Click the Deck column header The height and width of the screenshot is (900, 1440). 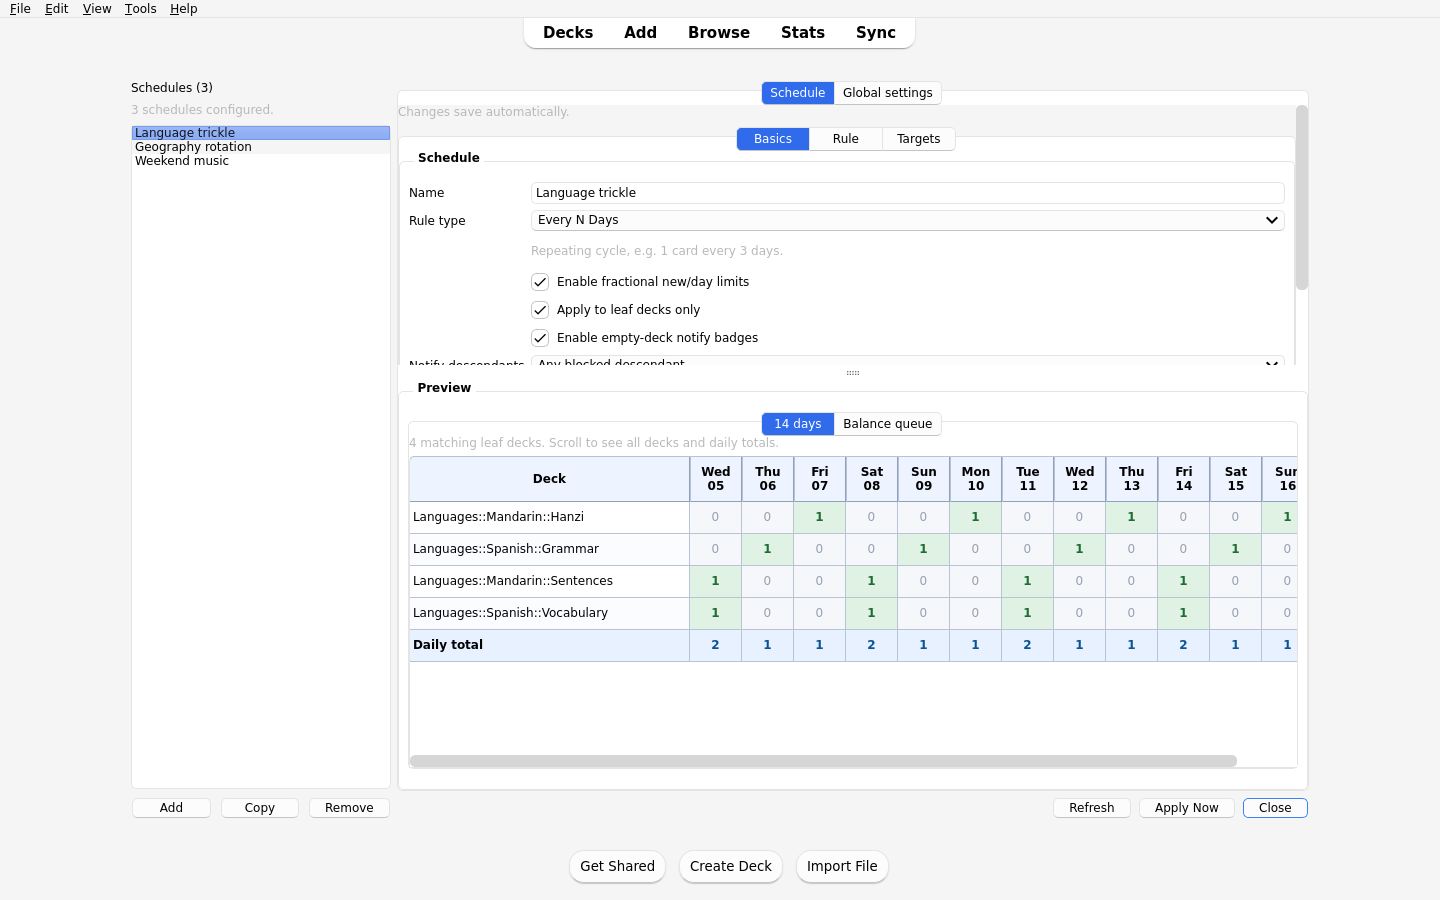(549, 479)
